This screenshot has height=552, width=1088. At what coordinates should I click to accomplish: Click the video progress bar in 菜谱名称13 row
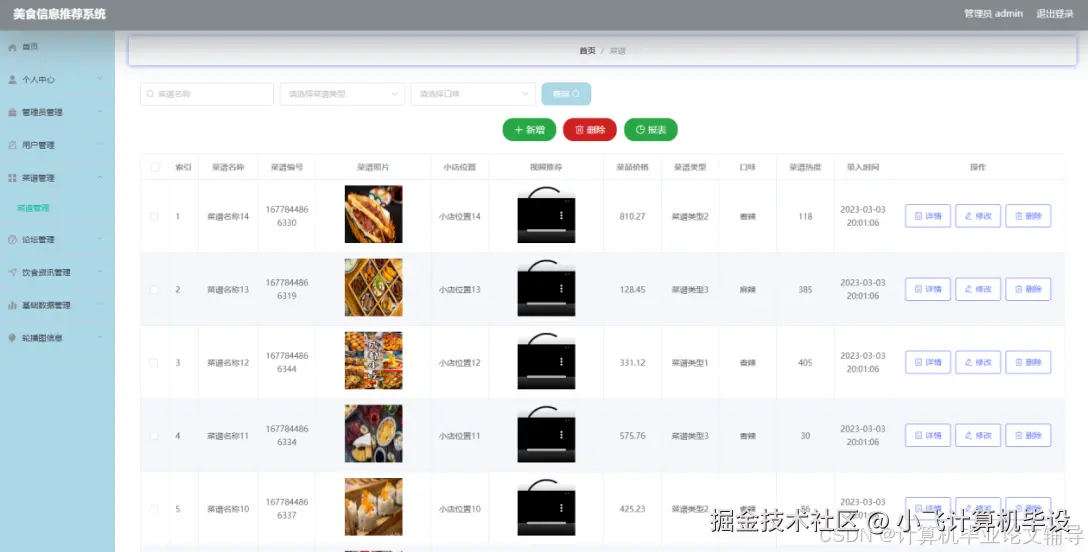pyautogui.click(x=546, y=303)
